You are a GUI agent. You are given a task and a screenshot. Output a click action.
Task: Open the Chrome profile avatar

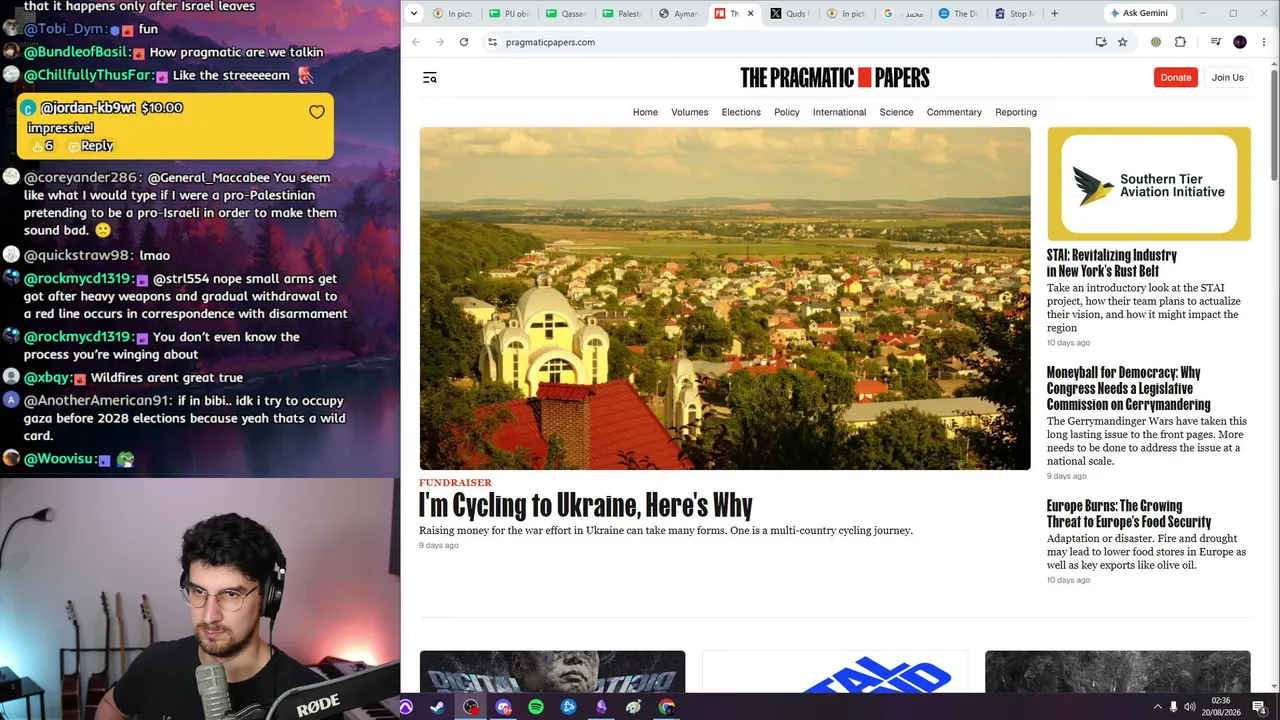pyautogui.click(x=1240, y=42)
